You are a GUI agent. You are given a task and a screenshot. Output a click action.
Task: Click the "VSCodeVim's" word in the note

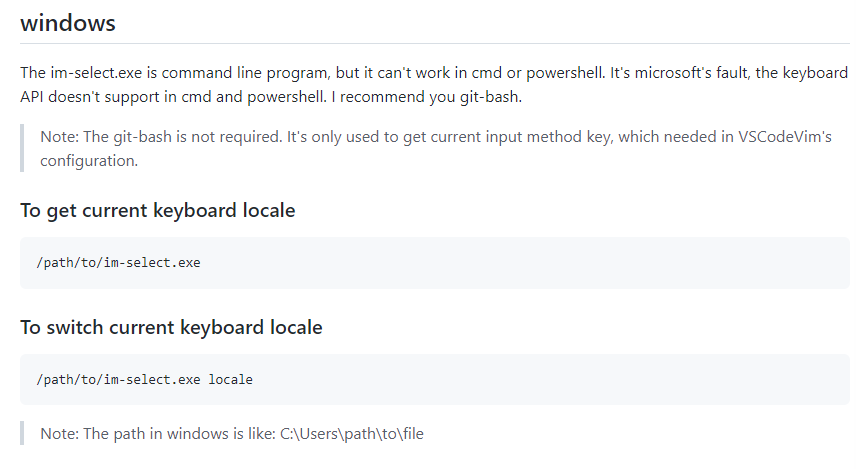[x=786, y=136]
